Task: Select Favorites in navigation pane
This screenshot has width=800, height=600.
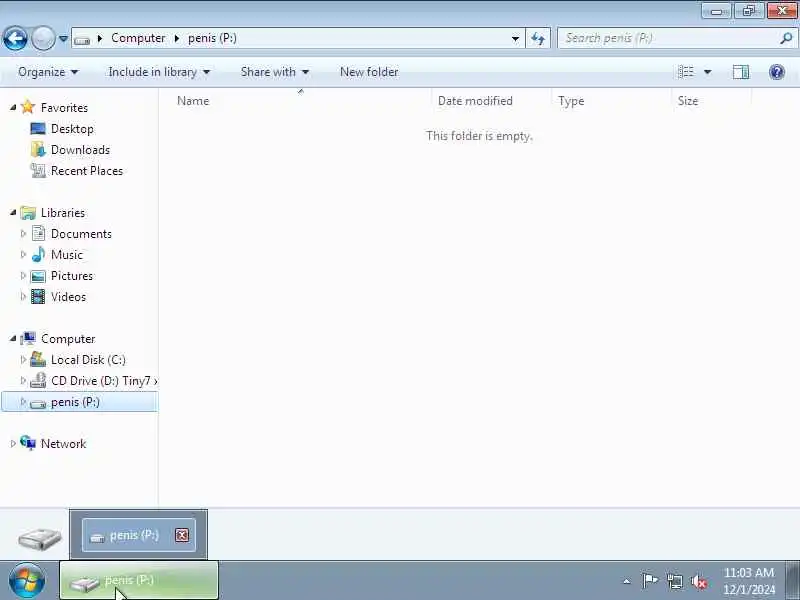Action: click(64, 108)
